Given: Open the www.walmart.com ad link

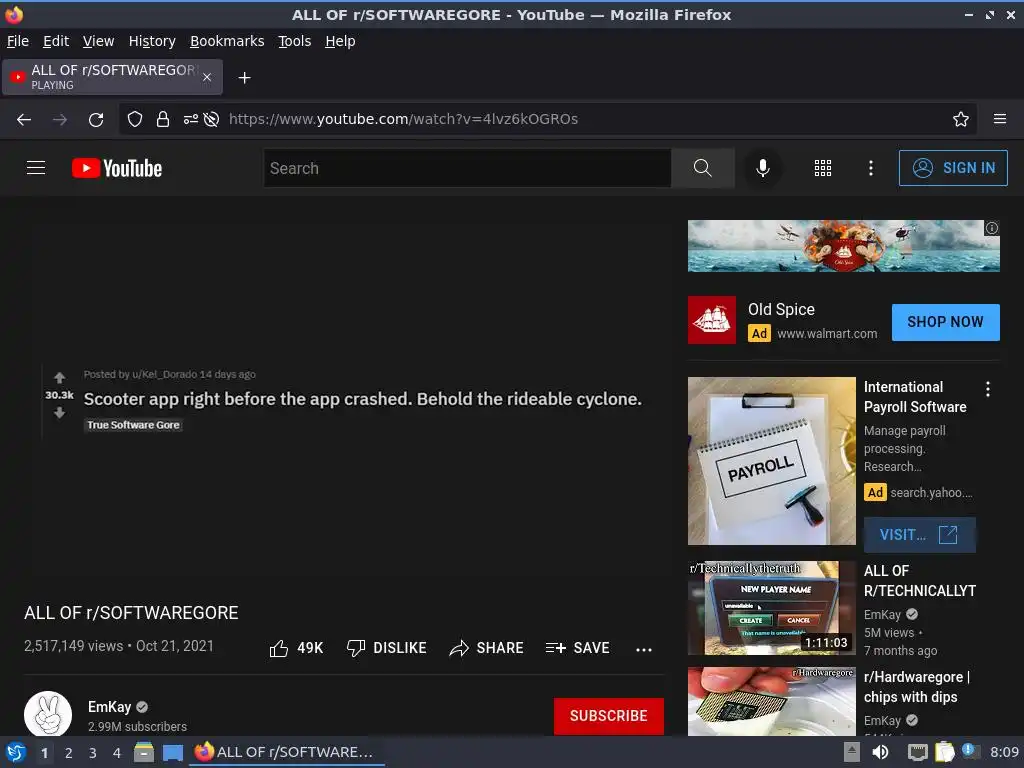Looking at the screenshot, I should (x=827, y=334).
